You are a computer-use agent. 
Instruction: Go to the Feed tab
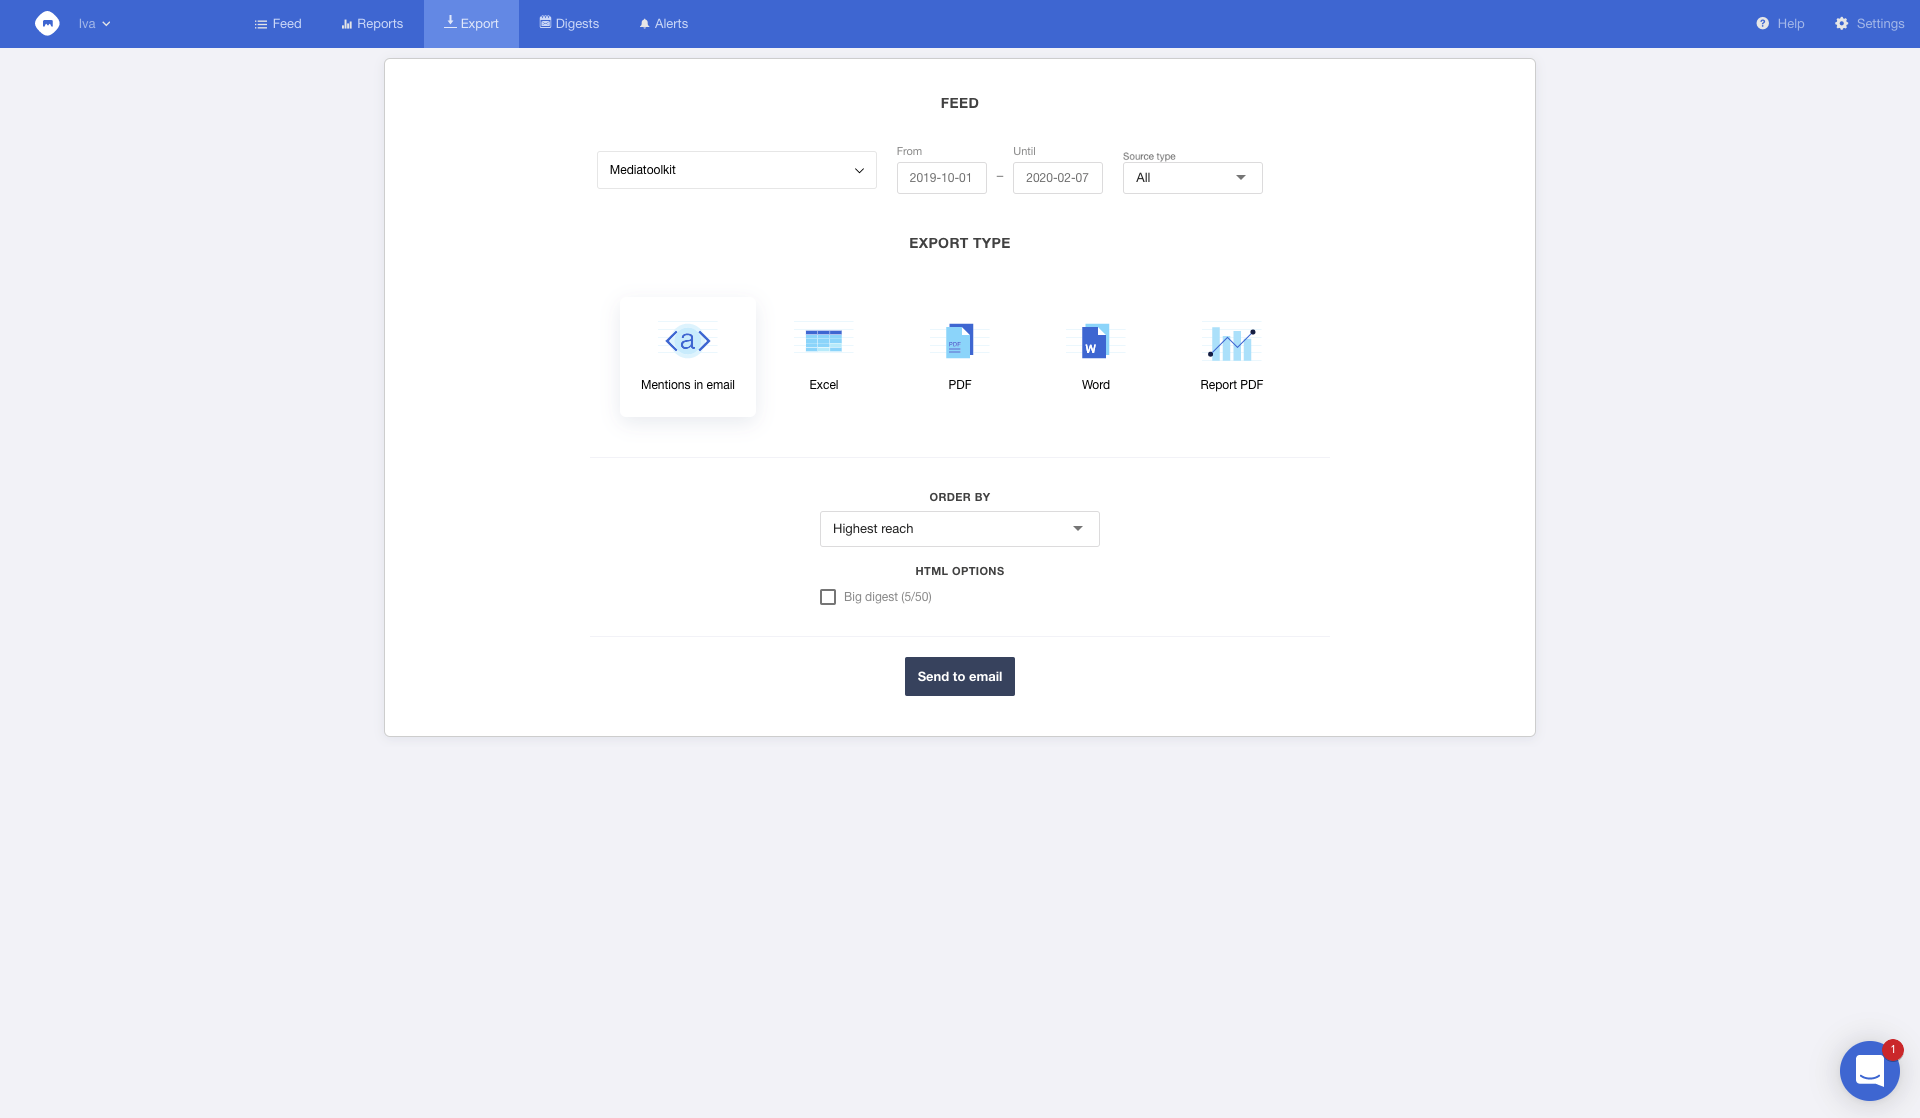click(x=278, y=24)
